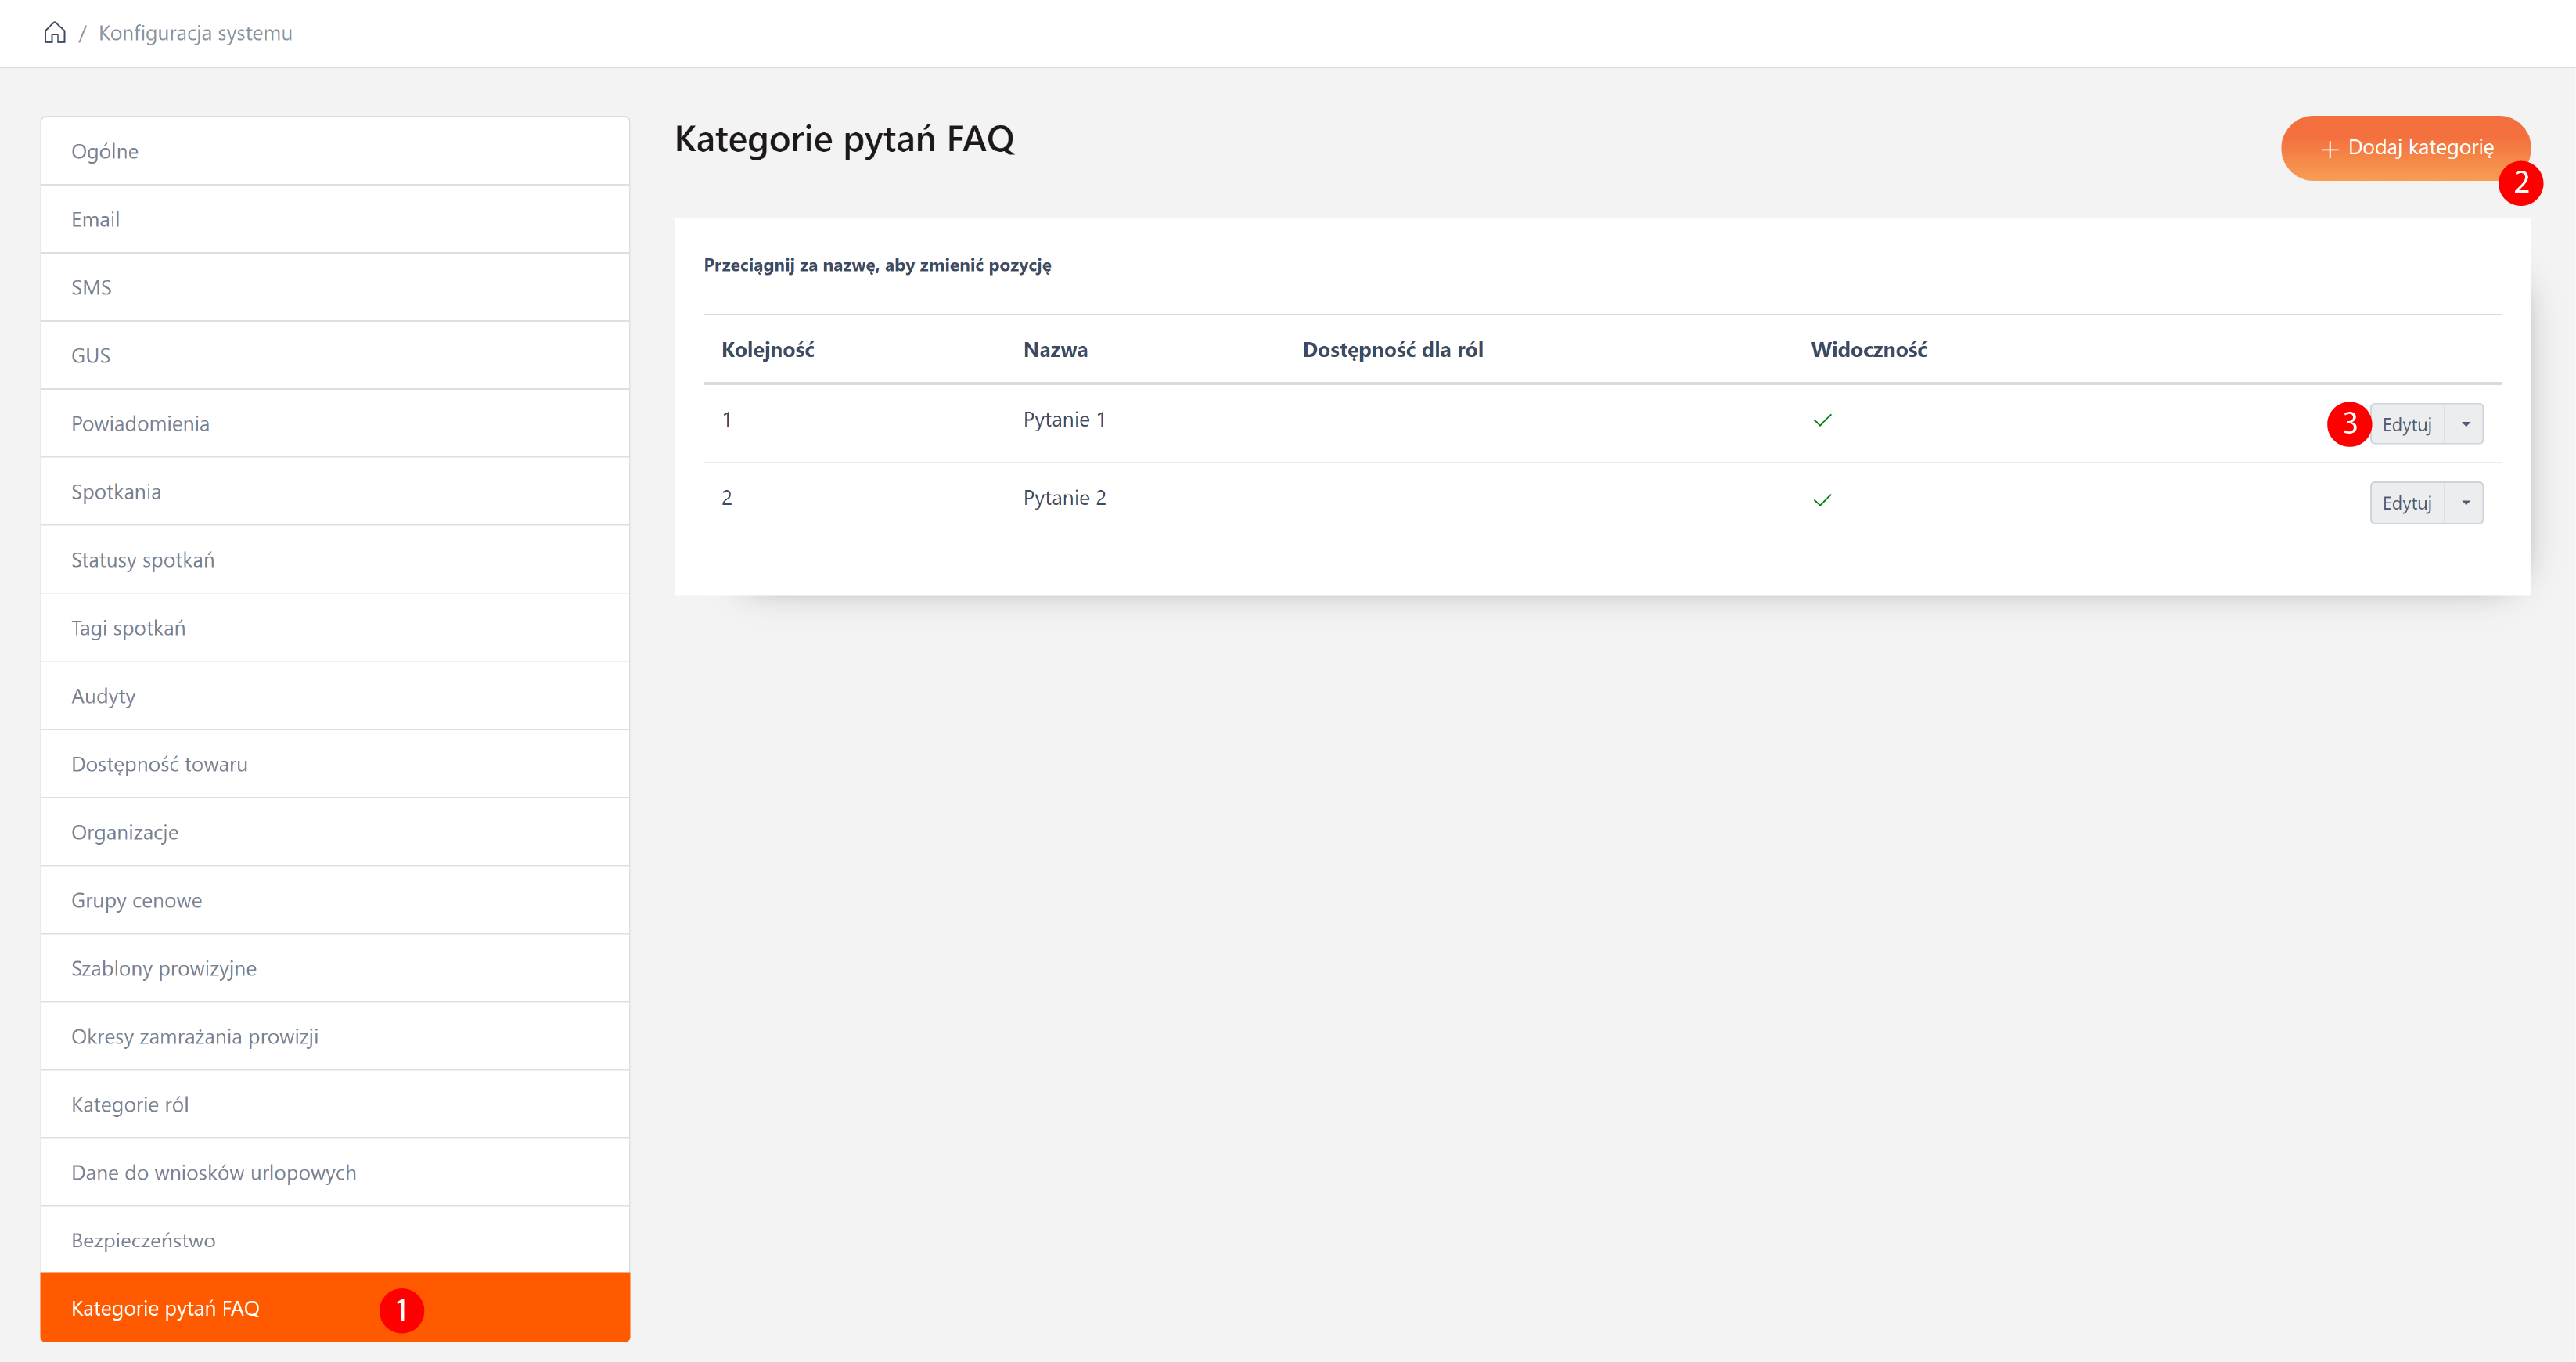Image resolution: width=2576 pixels, height=1362 pixels.
Task: Click Edytuj for Pytanie 1 row
Action: [x=2406, y=424]
